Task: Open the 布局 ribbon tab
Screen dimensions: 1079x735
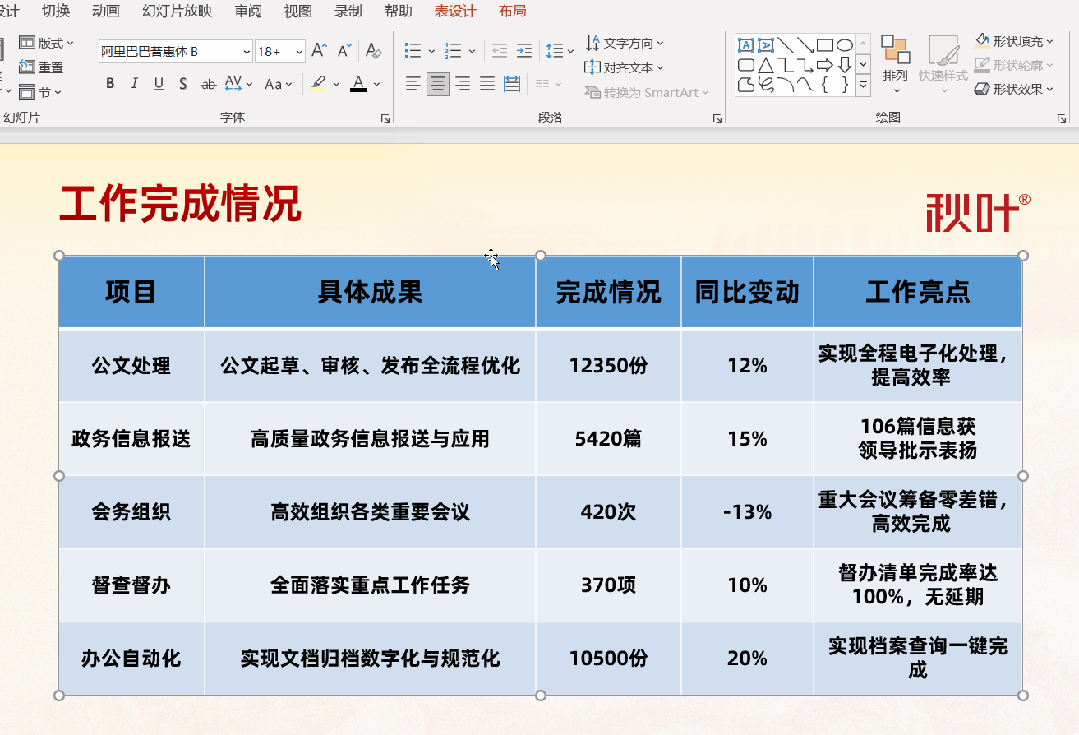Action: pos(512,11)
